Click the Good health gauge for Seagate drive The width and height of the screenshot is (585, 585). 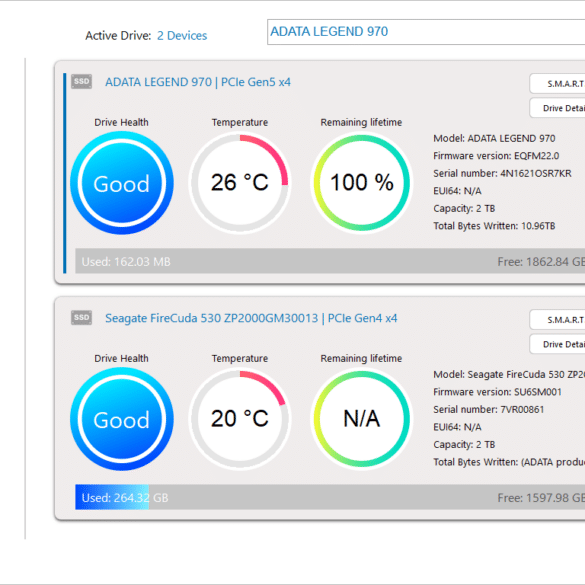[122, 419]
